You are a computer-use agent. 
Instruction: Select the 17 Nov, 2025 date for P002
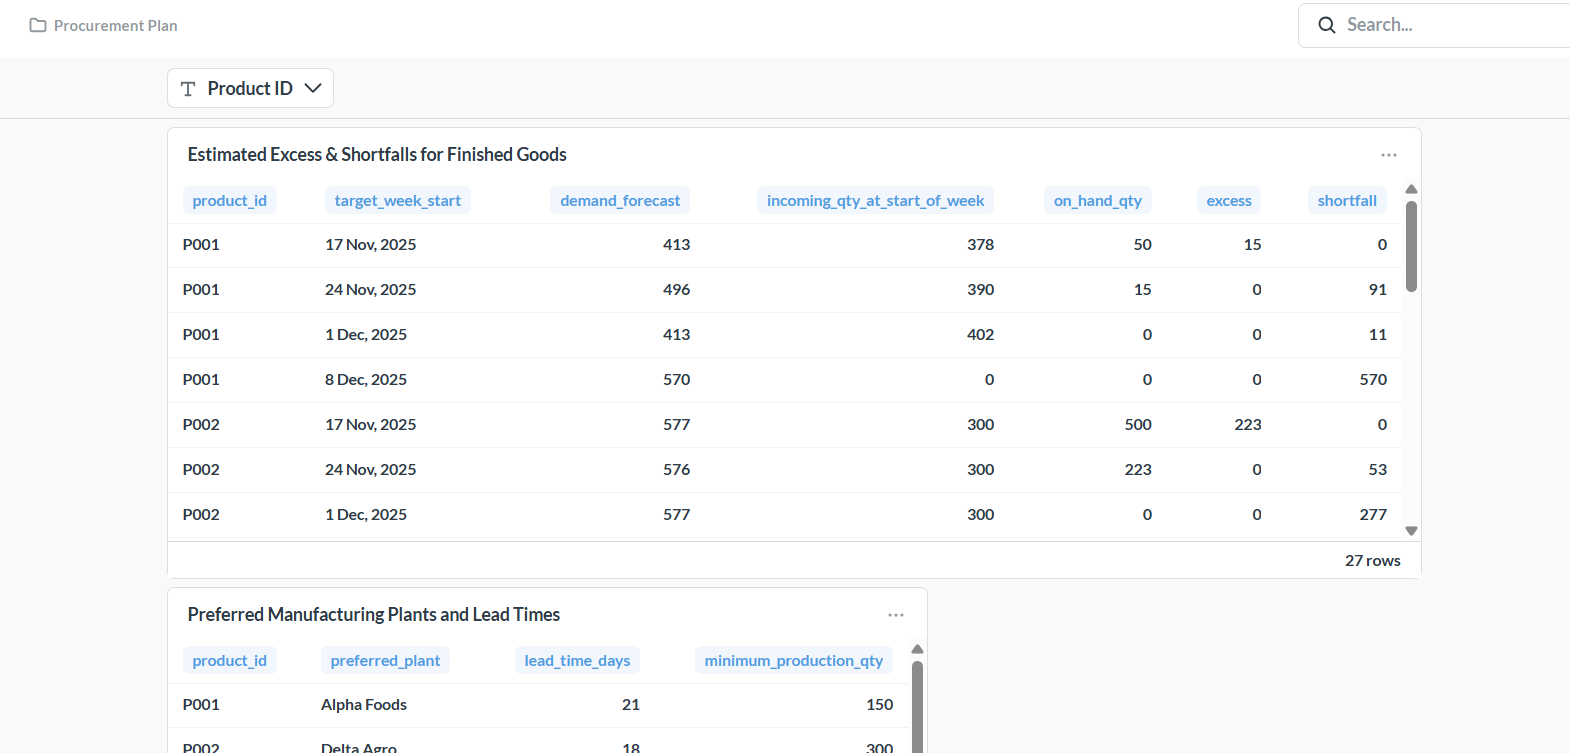[x=370, y=425]
